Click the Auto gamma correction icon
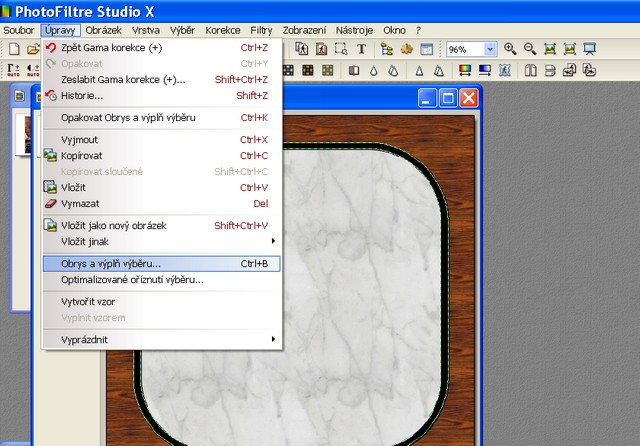This screenshot has width=640, height=446. tap(13, 70)
